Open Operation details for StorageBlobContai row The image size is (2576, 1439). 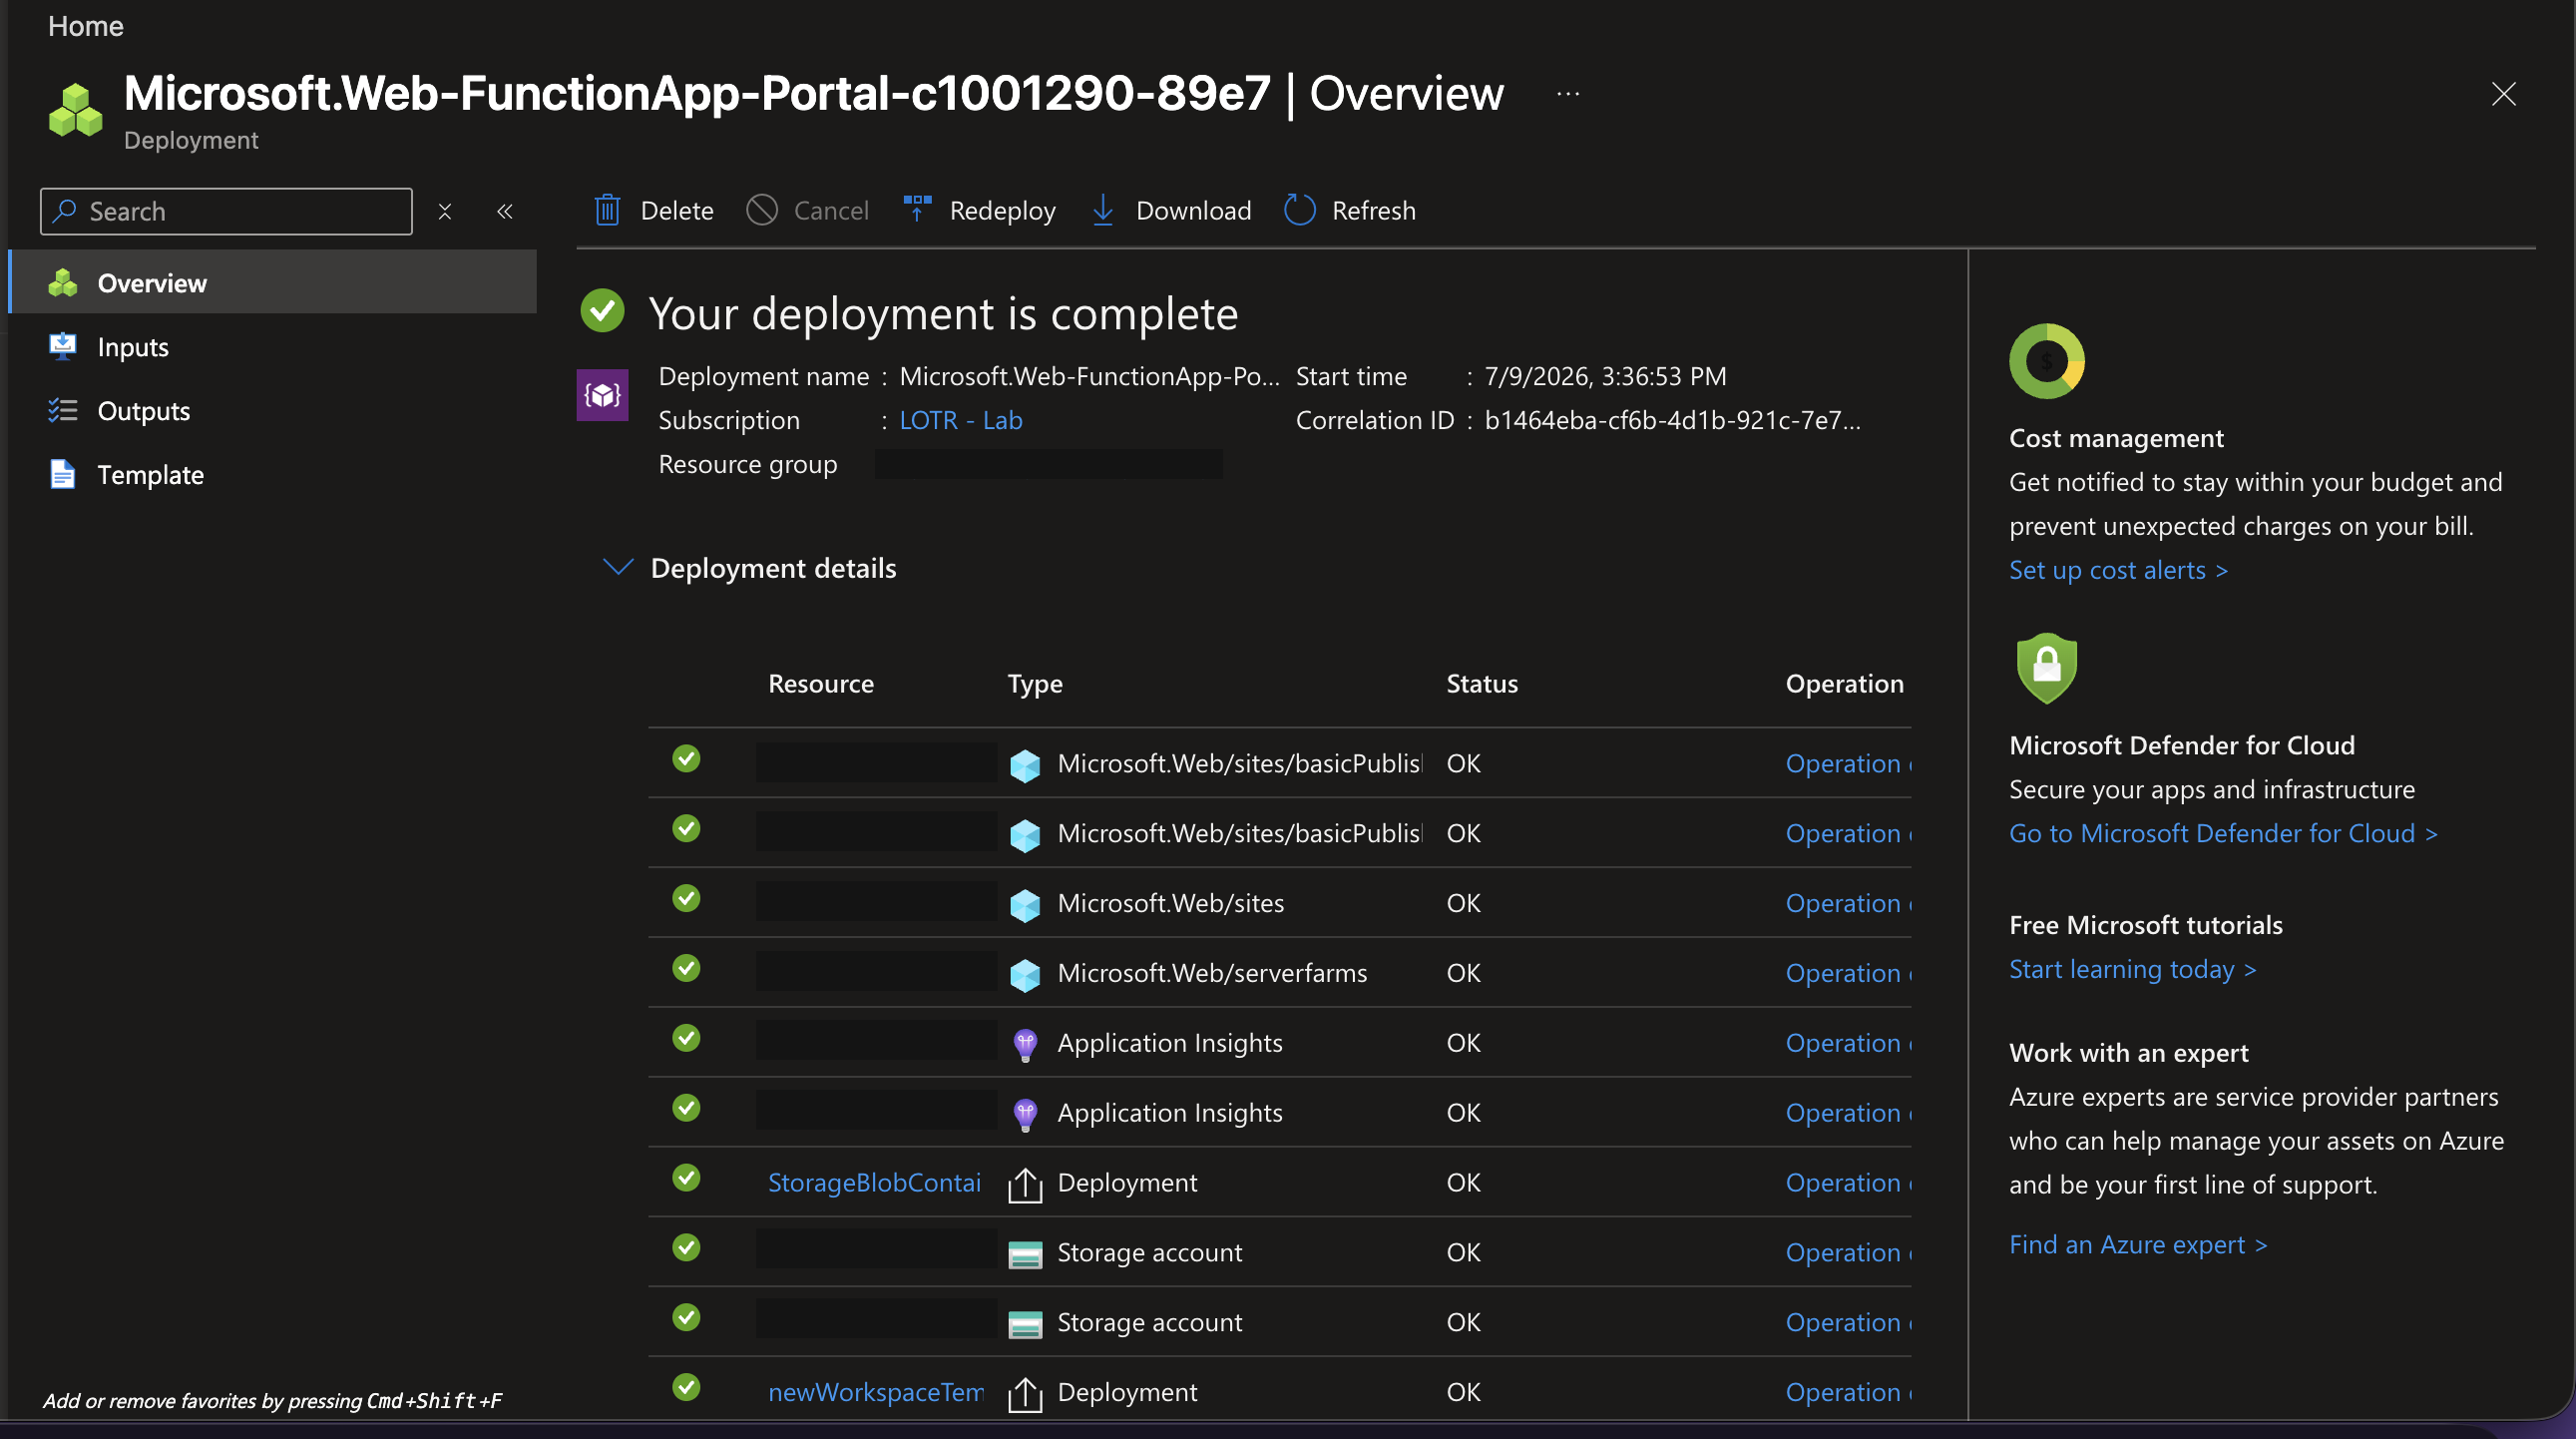tap(1848, 1183)
